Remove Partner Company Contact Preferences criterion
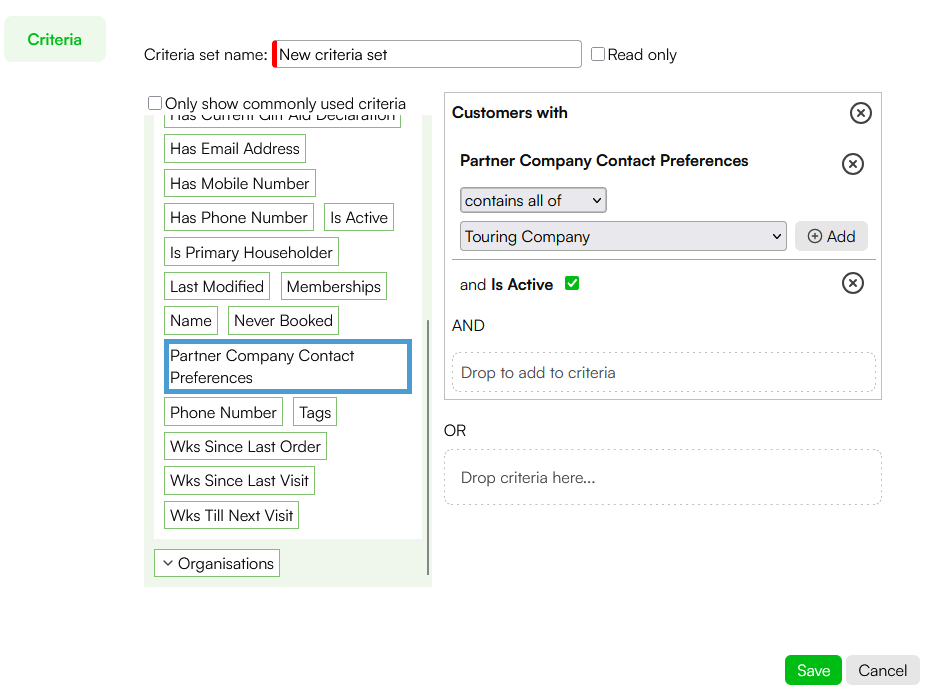 pos(853,164)
